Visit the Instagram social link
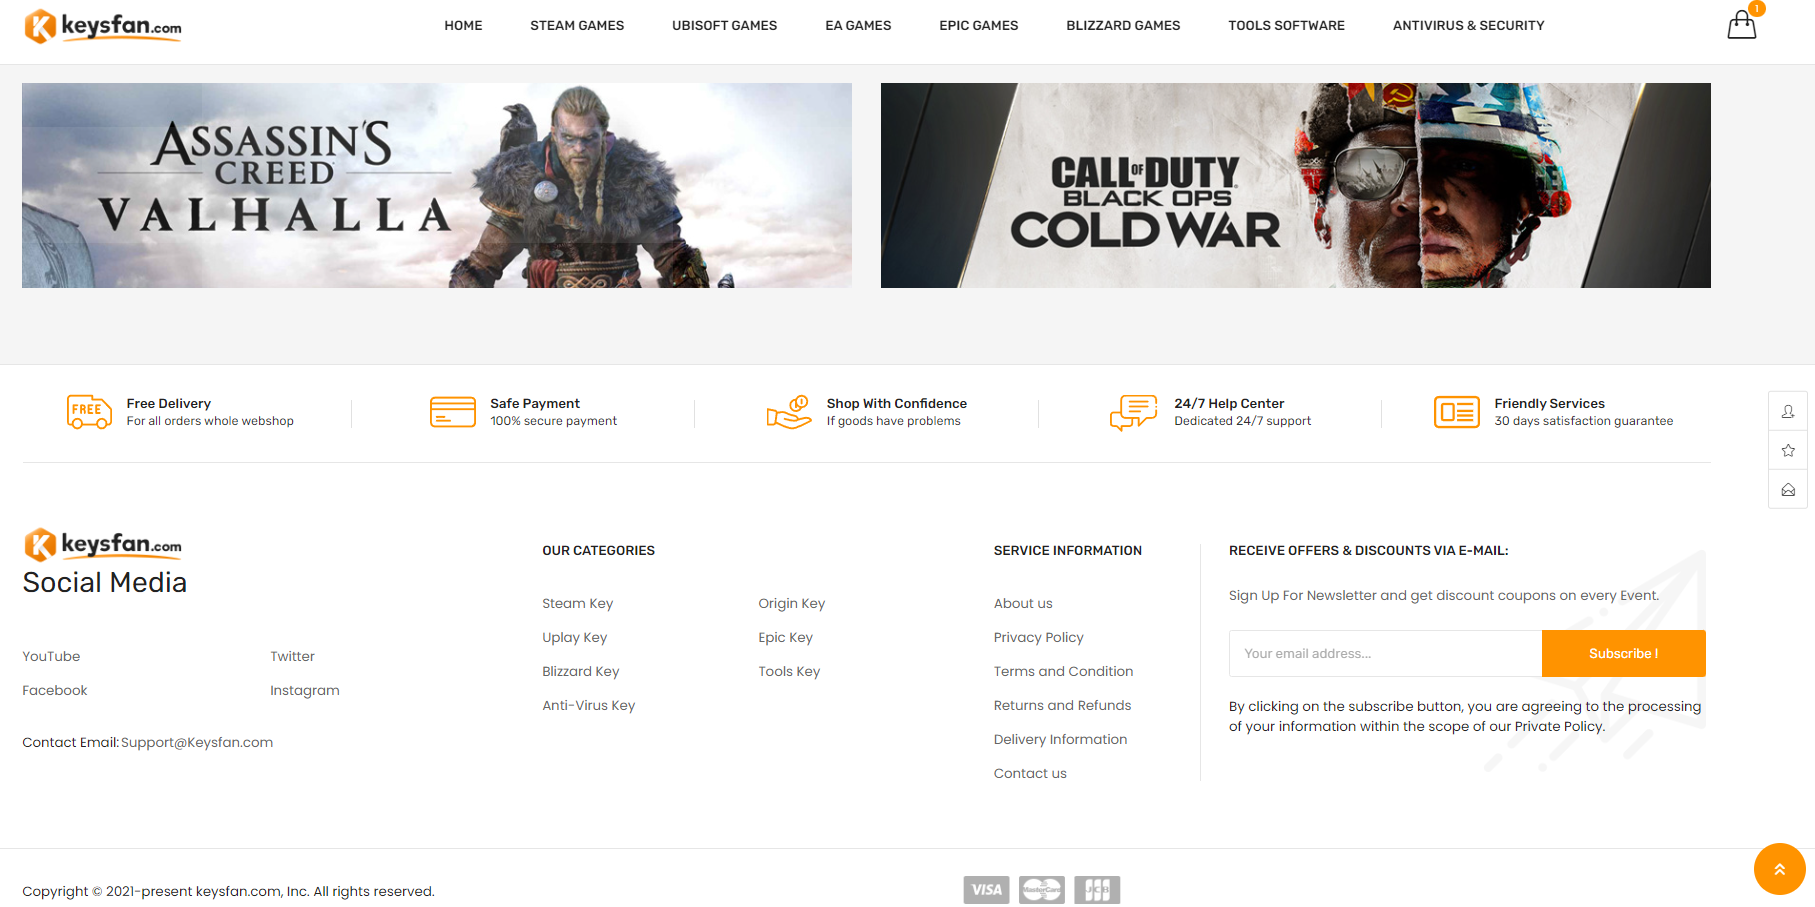The image size is (1815, 907). 305,691
